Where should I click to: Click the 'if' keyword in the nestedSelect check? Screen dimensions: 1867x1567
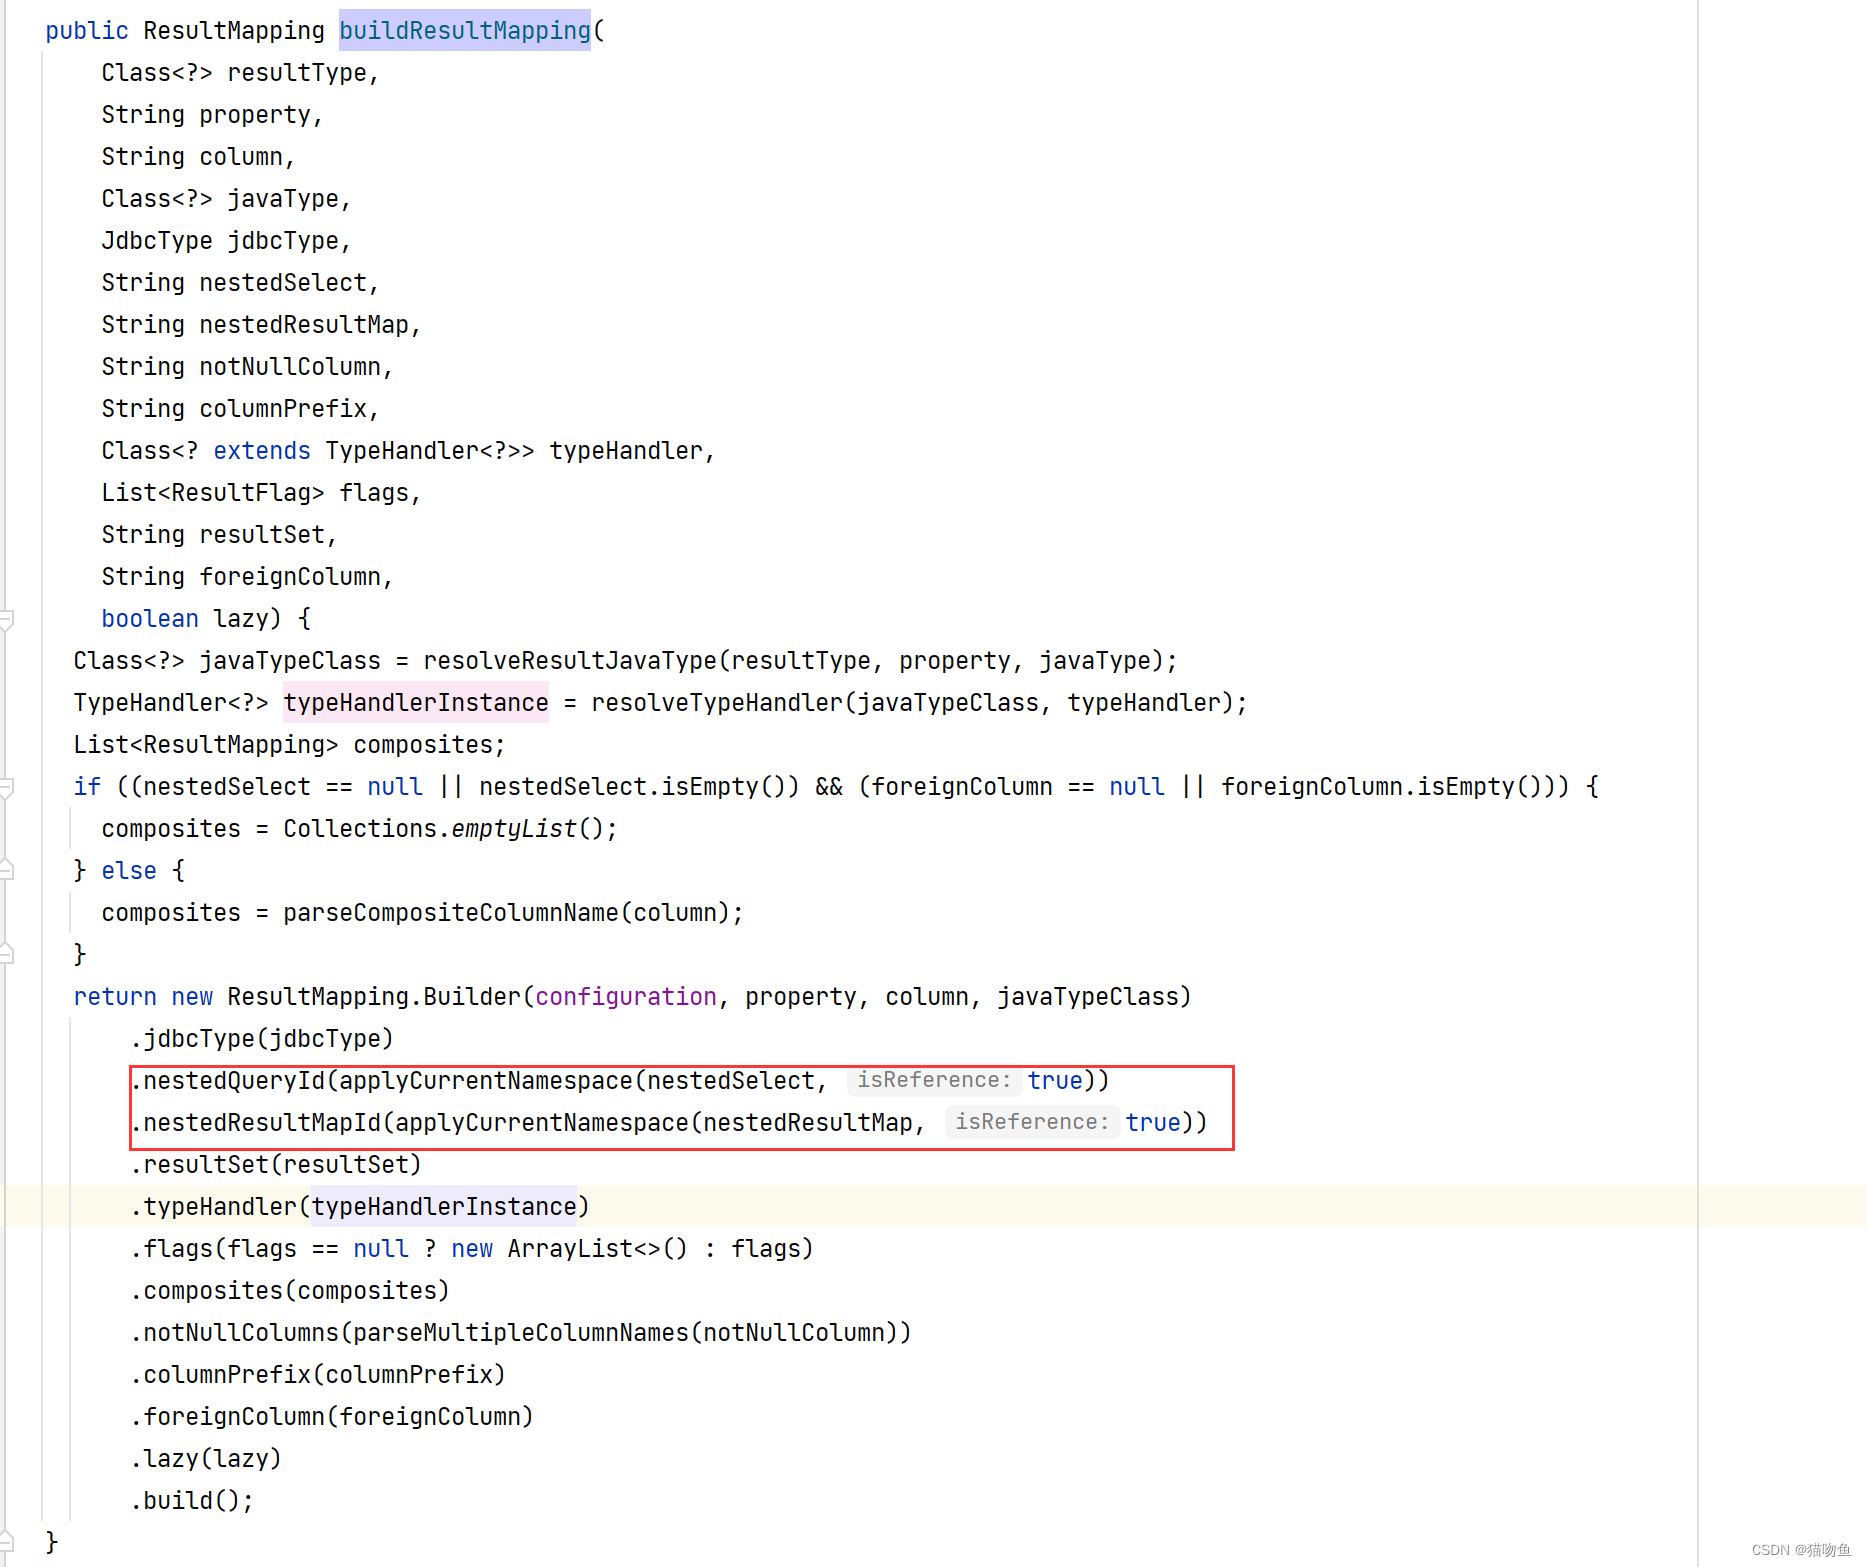[87, 787]
